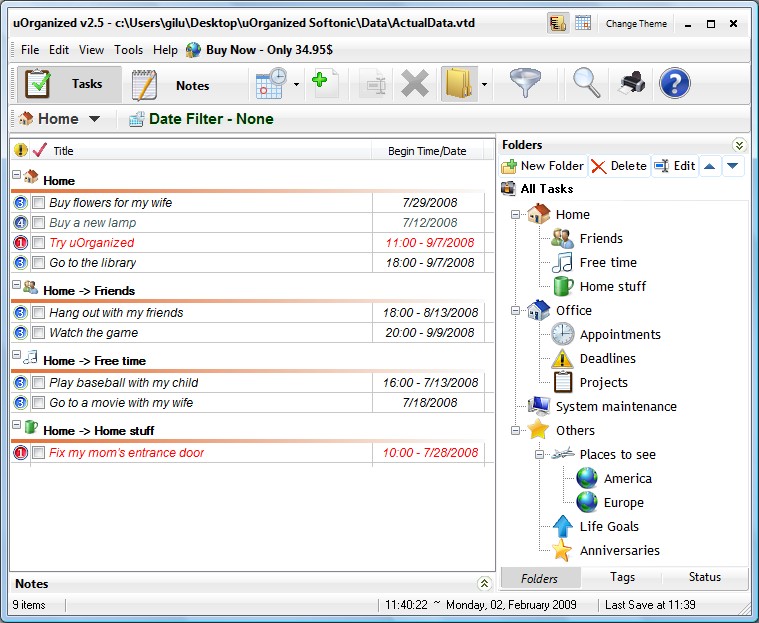
Task: Open the funnel filter tool
Action: coord(525,84)
